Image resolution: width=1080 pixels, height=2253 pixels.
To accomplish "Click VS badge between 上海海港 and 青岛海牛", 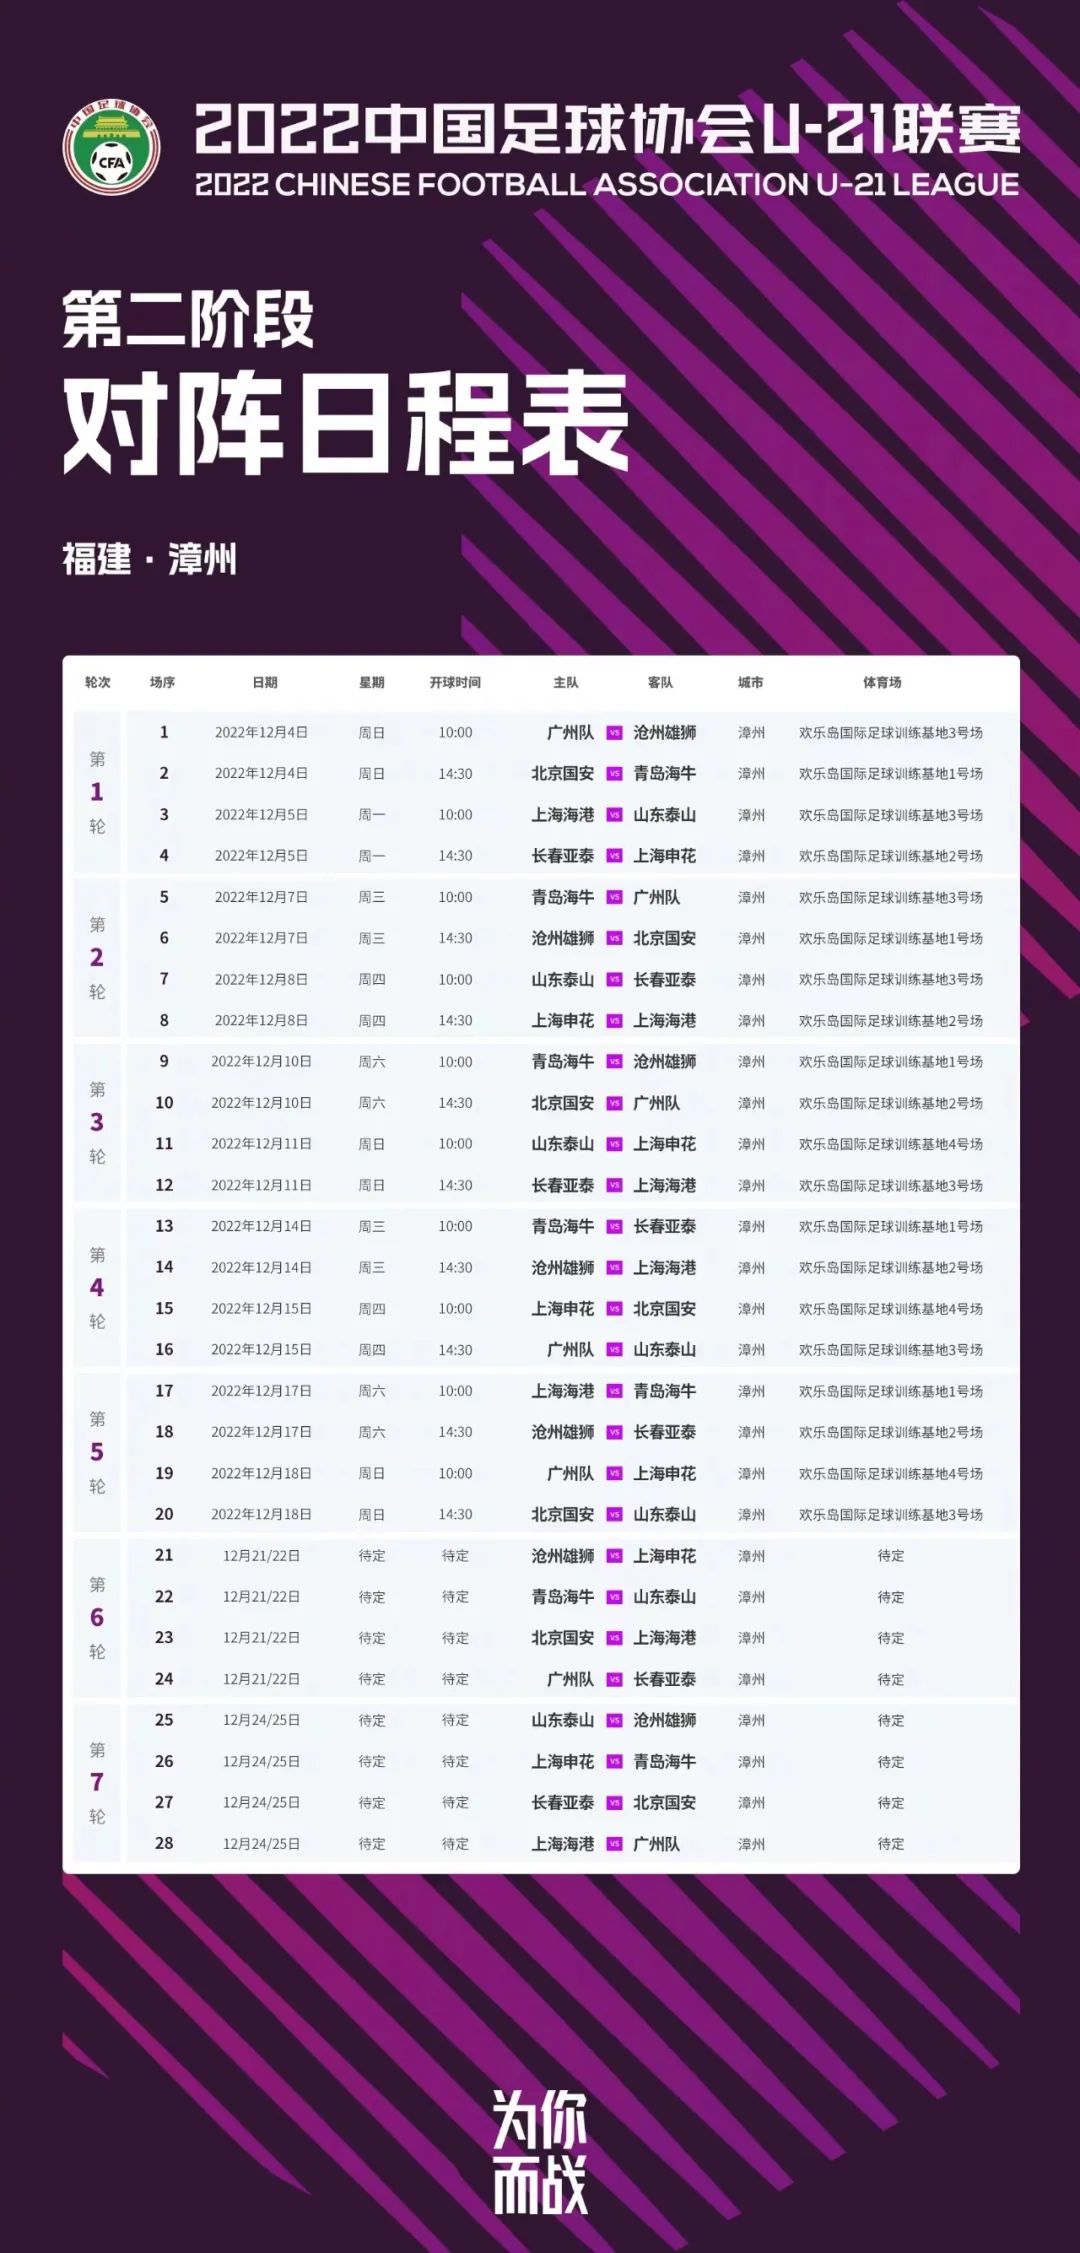I will [x=614, y=1391].
